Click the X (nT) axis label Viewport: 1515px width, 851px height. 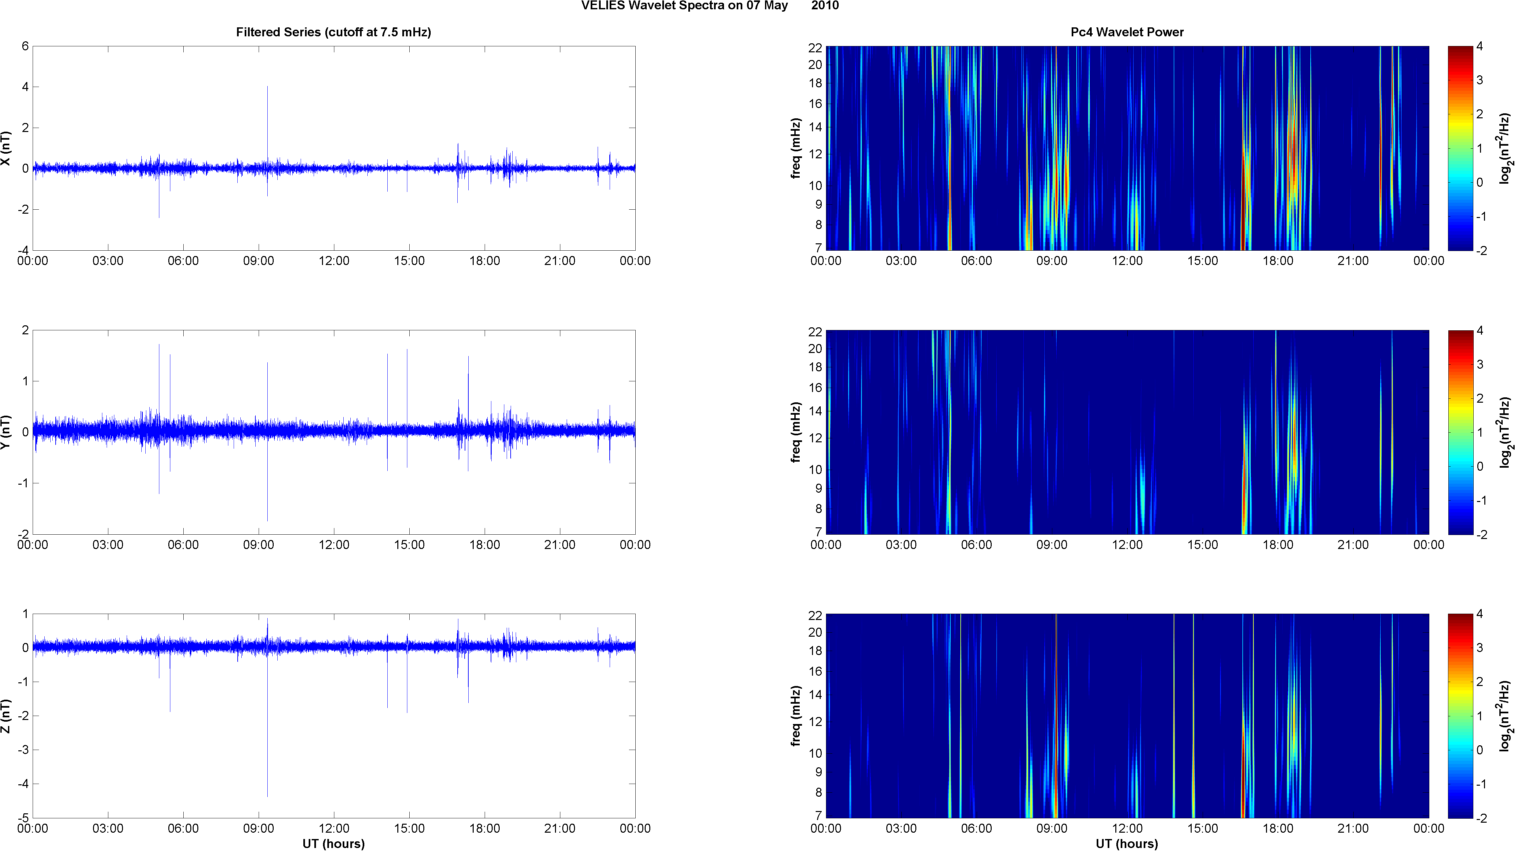click(x=6, y=148)
